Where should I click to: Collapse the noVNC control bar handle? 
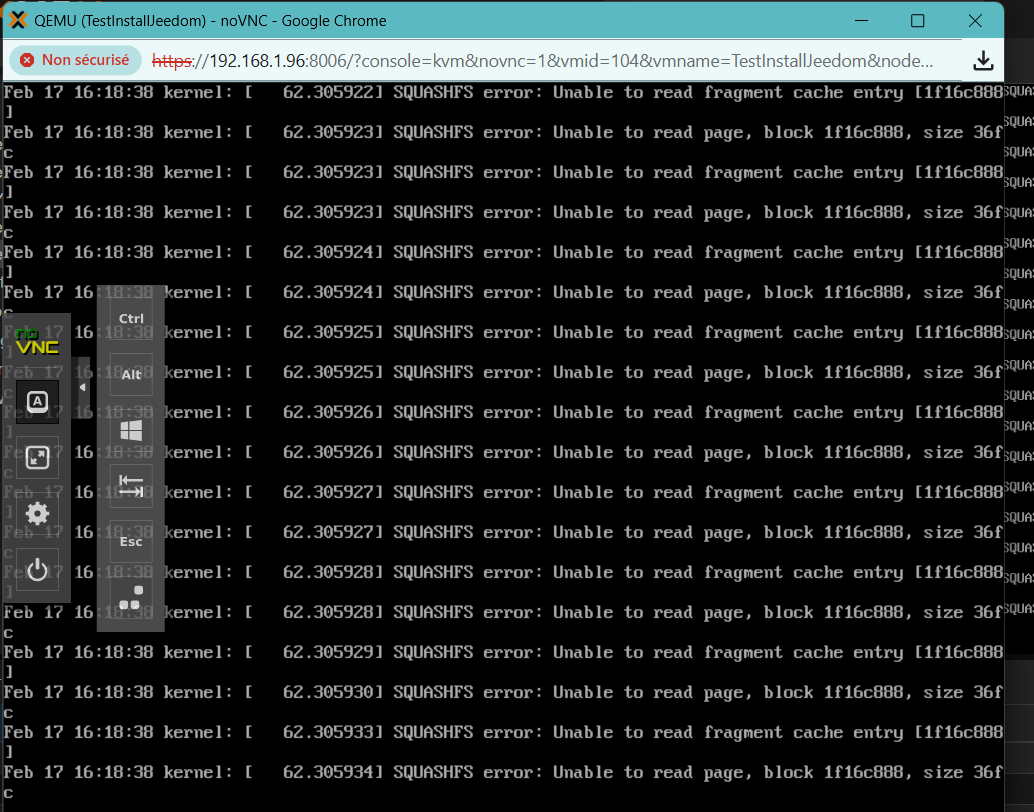click(82, 387)
